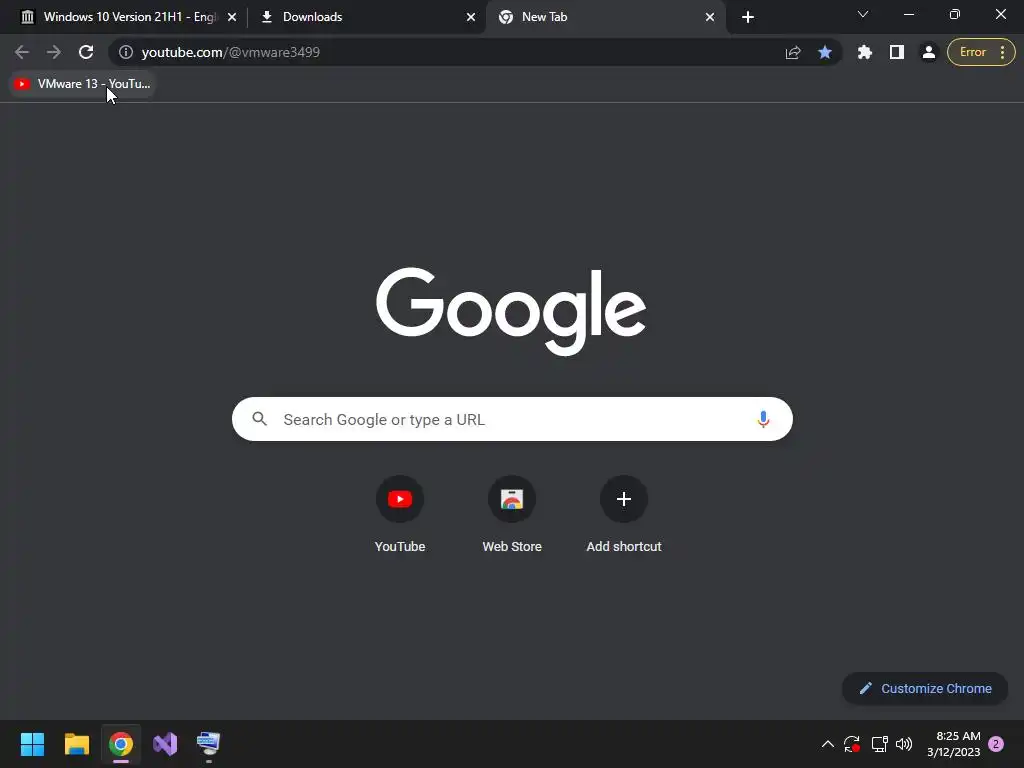The height and width of the screenshot is (768, 1024).
Task: Close the Windows 10 Version 21H1 tab
Action: (232, 17)
